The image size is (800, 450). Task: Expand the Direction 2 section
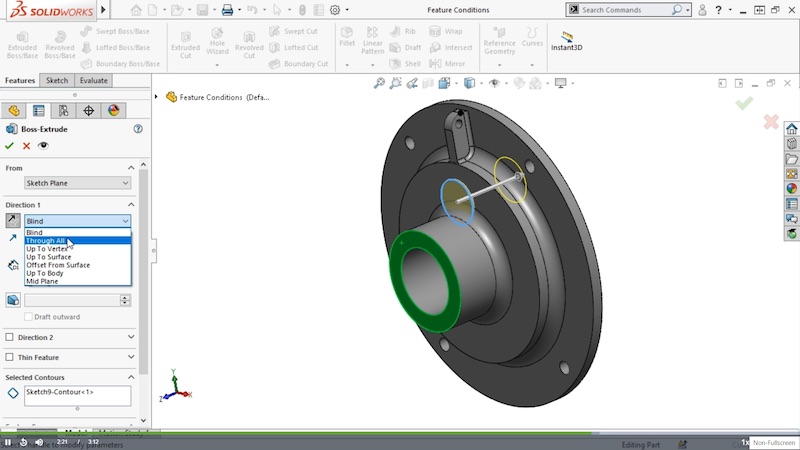point(131,337)
